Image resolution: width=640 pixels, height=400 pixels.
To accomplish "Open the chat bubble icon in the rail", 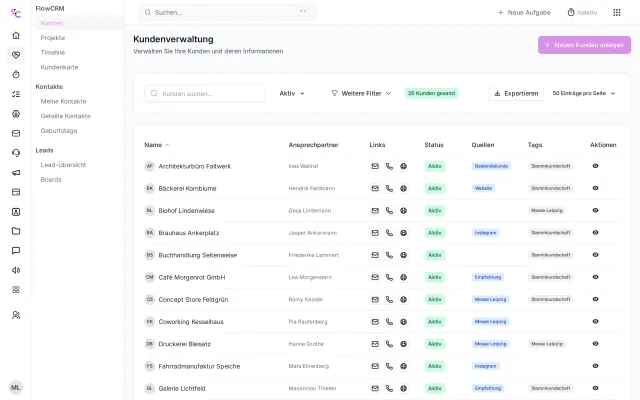I will pos(16,251).
